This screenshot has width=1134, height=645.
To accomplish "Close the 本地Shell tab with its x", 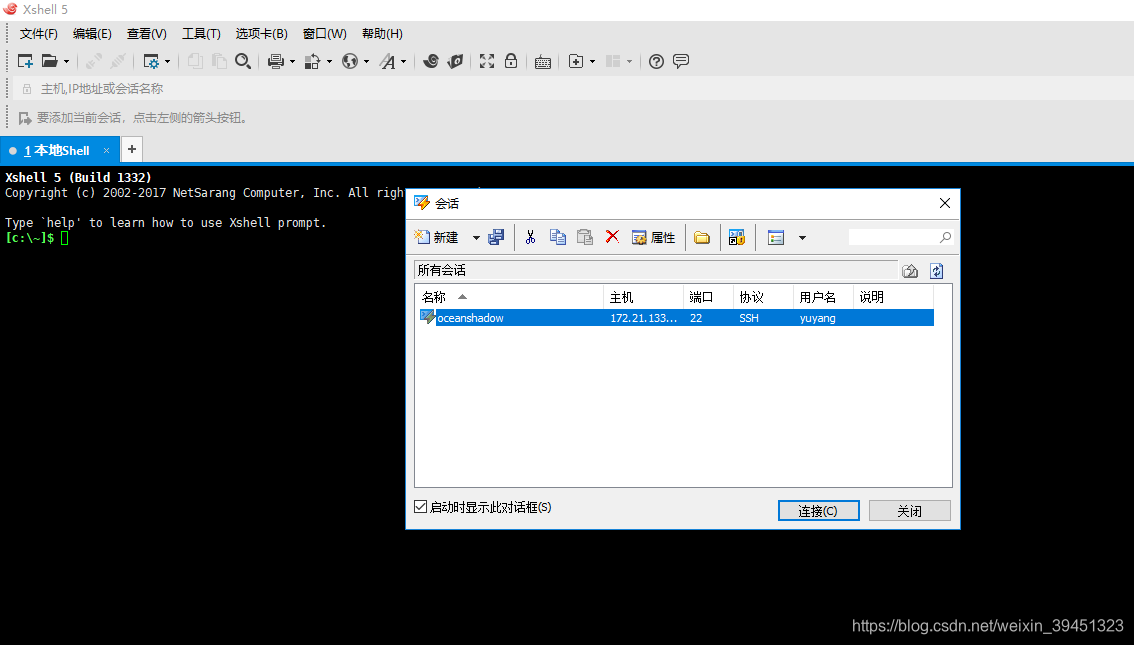I will [x=106, y=150].
